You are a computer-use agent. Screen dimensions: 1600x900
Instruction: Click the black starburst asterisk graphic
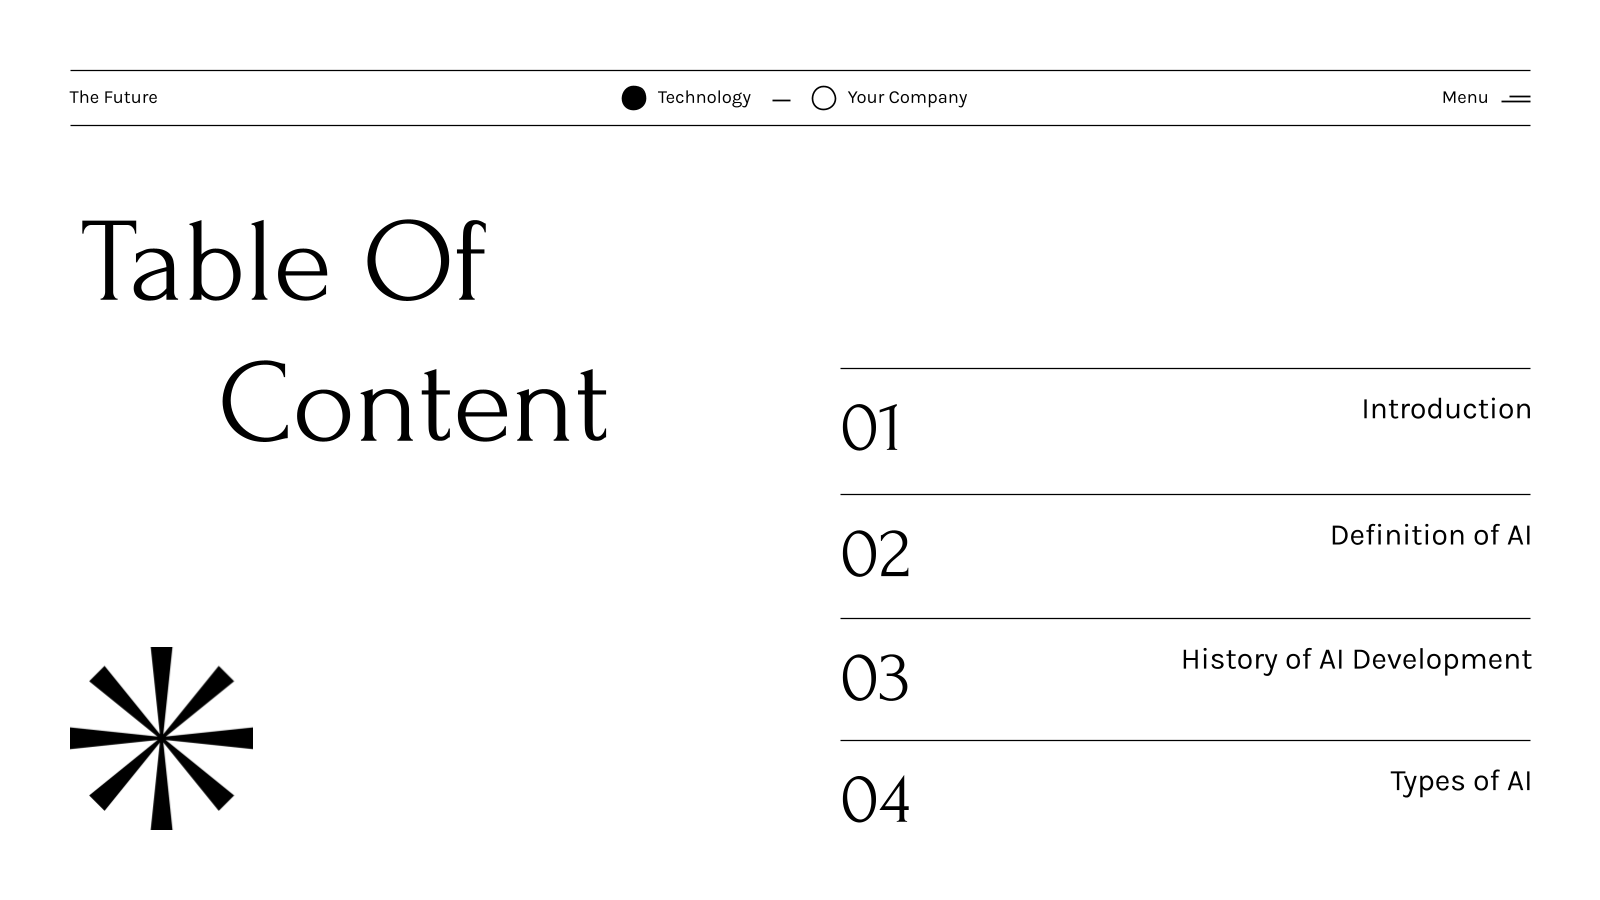pos(161,738)
